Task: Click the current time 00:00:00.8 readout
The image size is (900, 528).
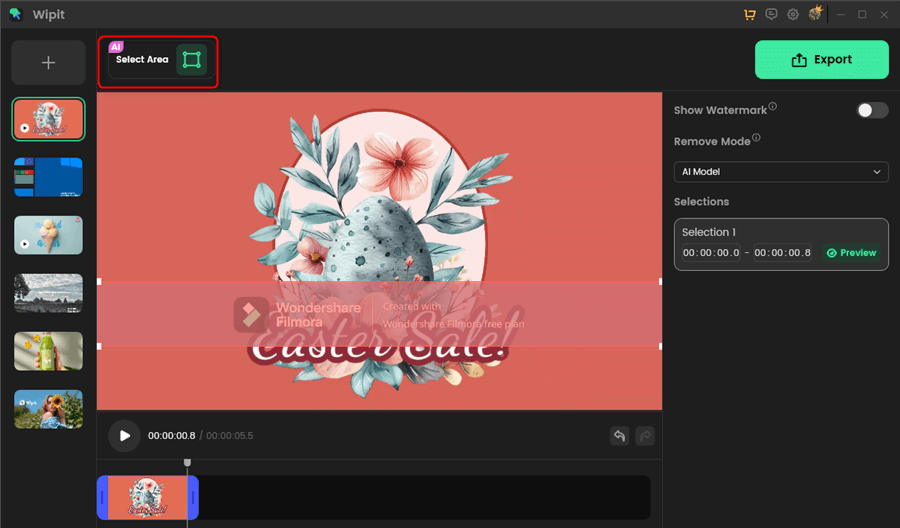Action: (x=172, y=436)
